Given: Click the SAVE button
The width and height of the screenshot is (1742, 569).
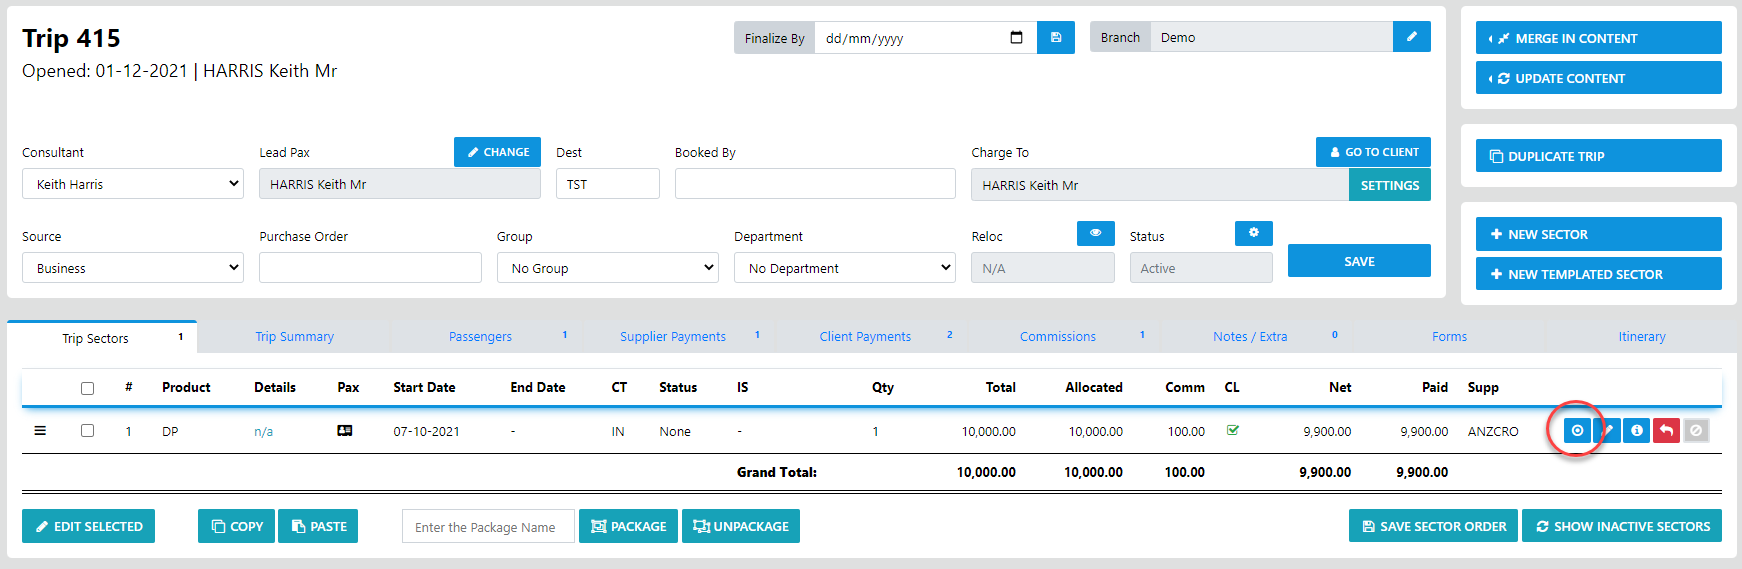Looking at the screenshot, I should [x=1359, y=261].
